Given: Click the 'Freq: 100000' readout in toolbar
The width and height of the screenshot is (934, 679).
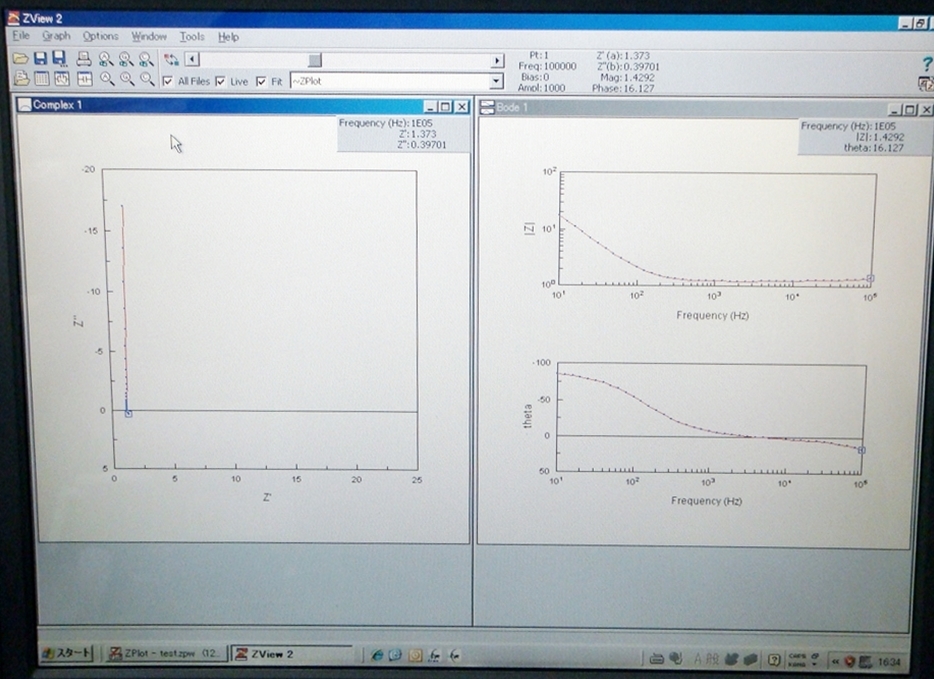Looking at the screenshot, I should tap(547, 66).
